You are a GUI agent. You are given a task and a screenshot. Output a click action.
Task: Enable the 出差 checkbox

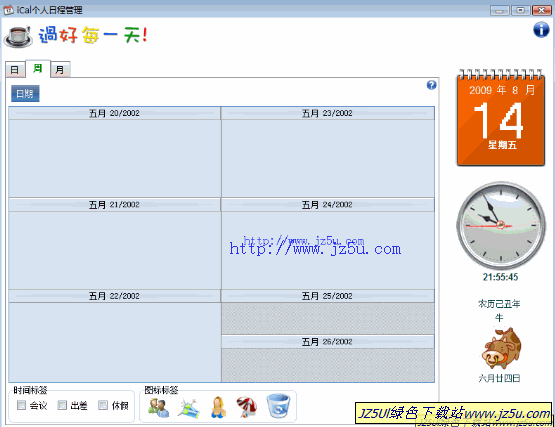[x=62, y=405]
